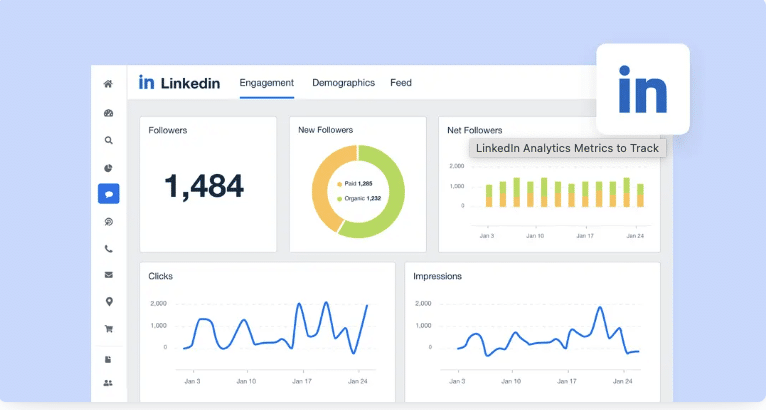The height and width of the screenshot is (410, 766).
Task: Click the small LinkedIn logo in header
Action: pos(147,82)
